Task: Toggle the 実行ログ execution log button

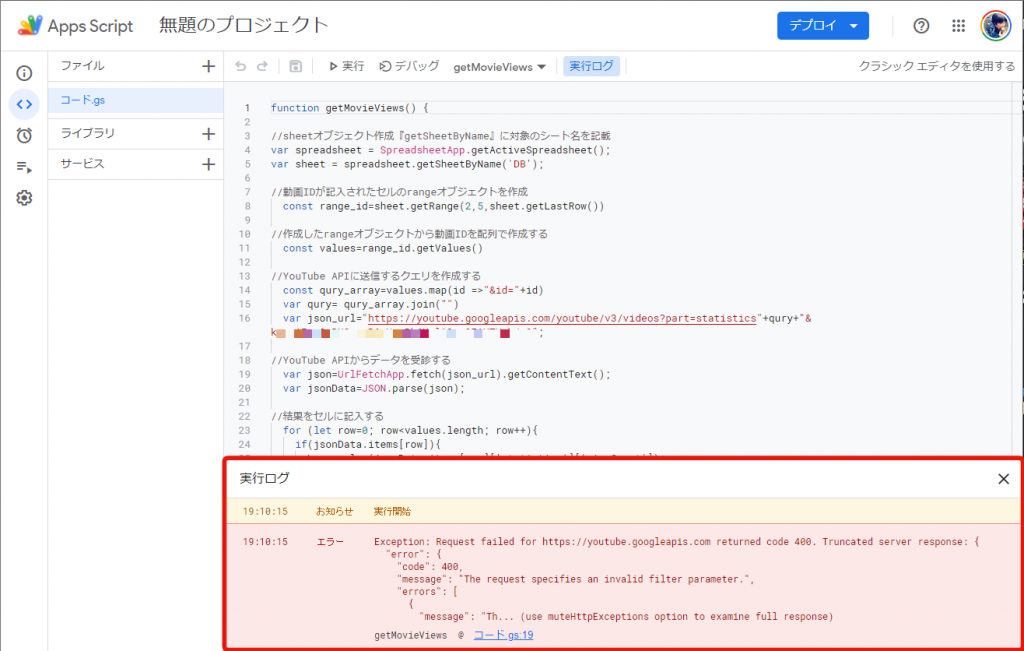Action: (x=592, y=66)
